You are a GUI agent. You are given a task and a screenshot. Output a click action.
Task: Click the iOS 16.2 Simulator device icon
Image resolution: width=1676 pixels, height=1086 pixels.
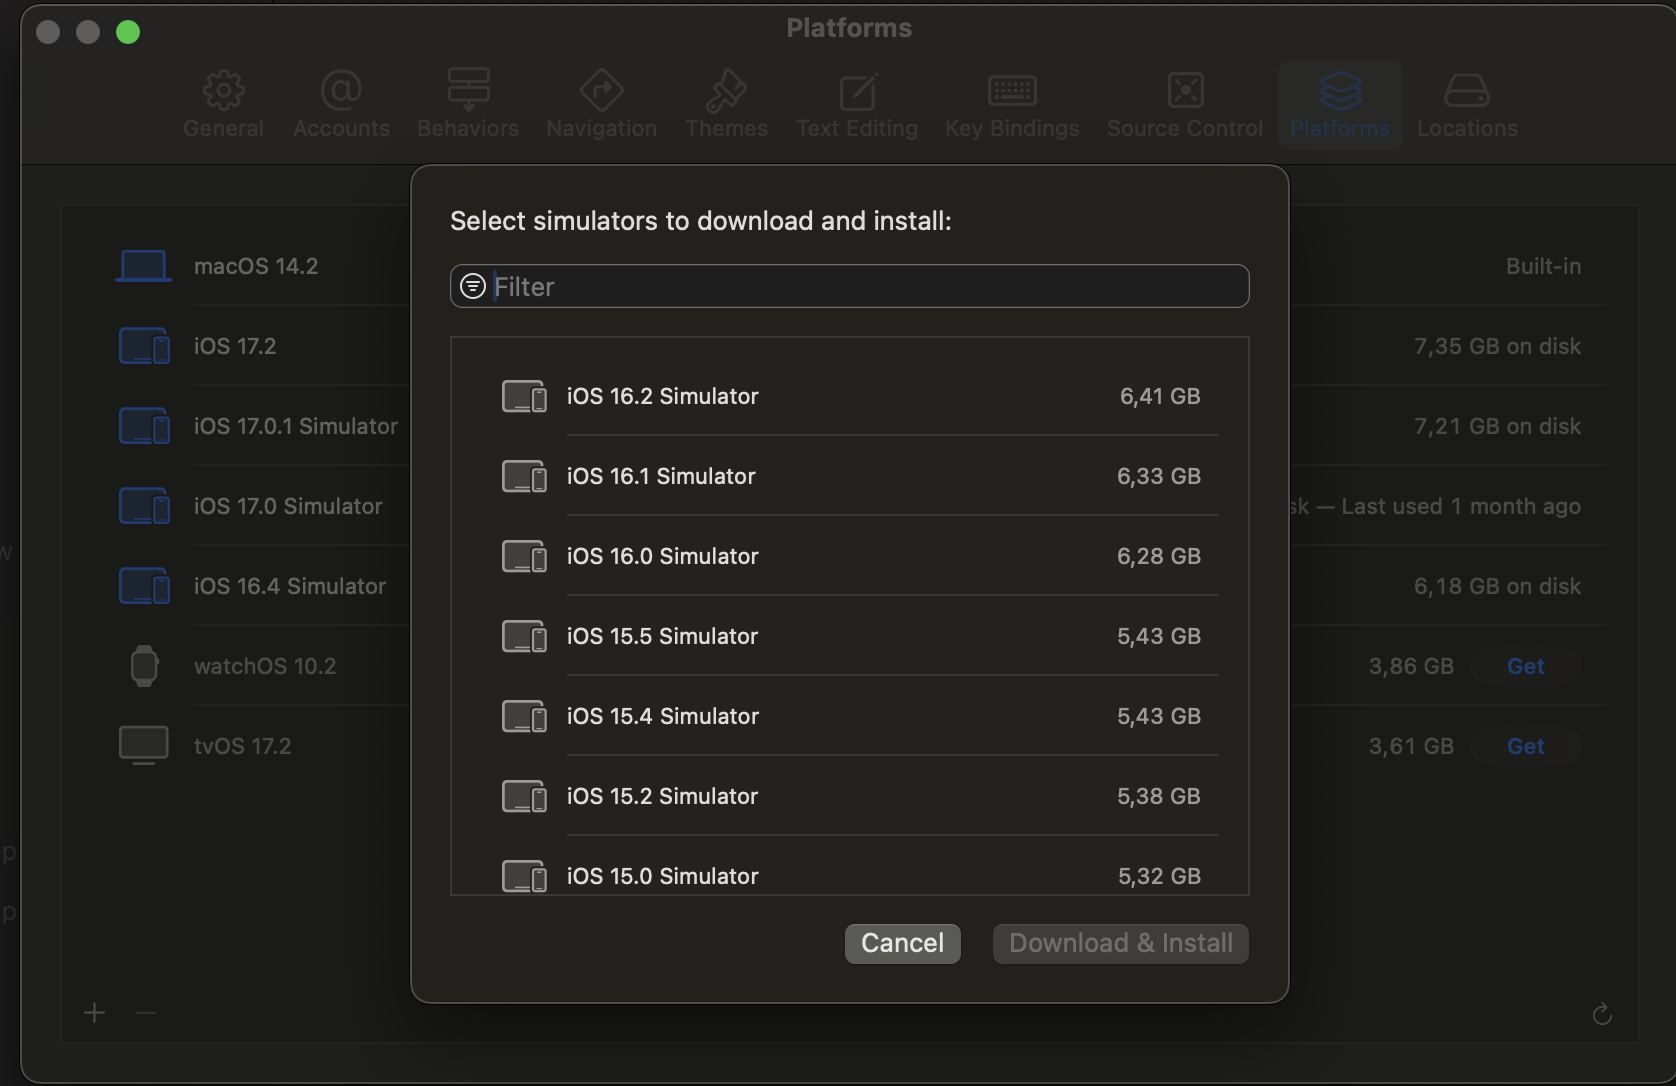point(524,397)
